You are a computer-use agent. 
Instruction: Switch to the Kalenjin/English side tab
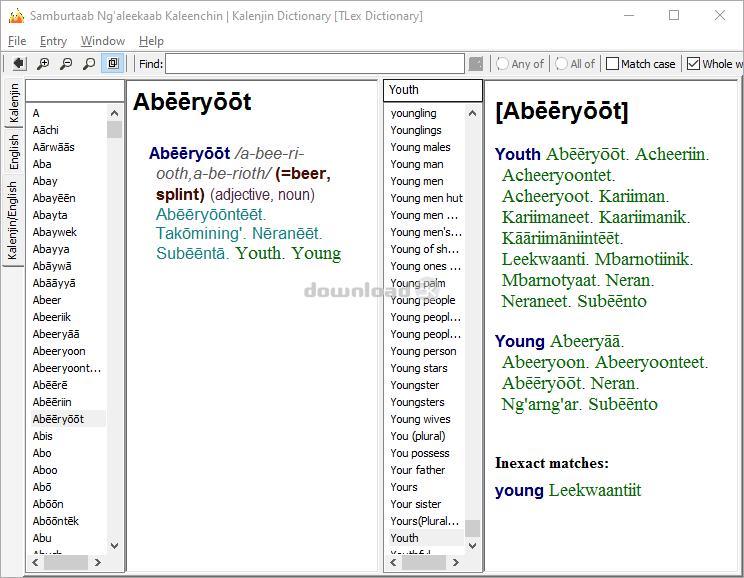tap(13, 220)
